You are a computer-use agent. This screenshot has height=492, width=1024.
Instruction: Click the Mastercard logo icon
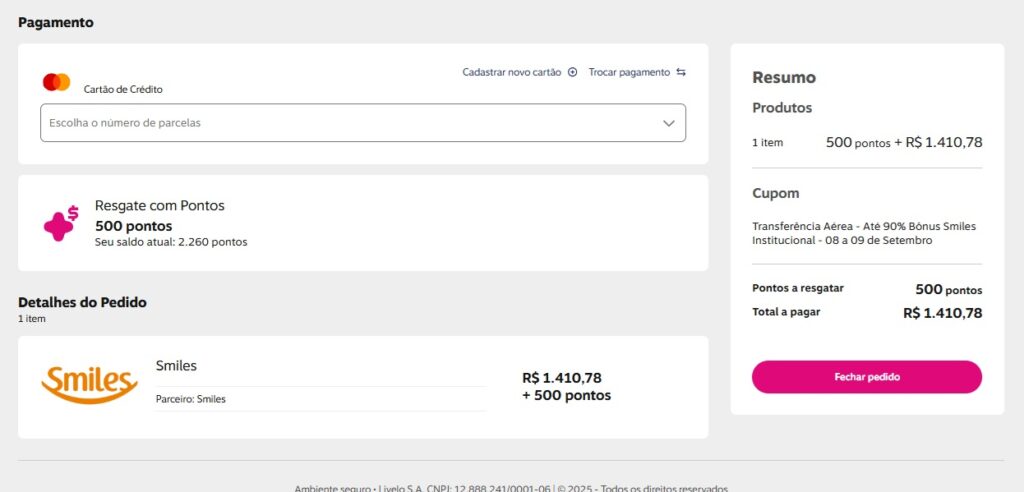click(x=57, y=82)
